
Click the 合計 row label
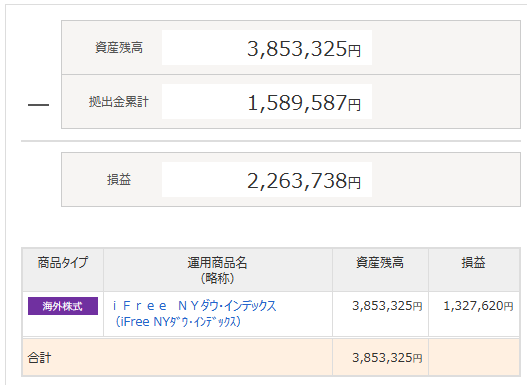[x=39, y=357]
